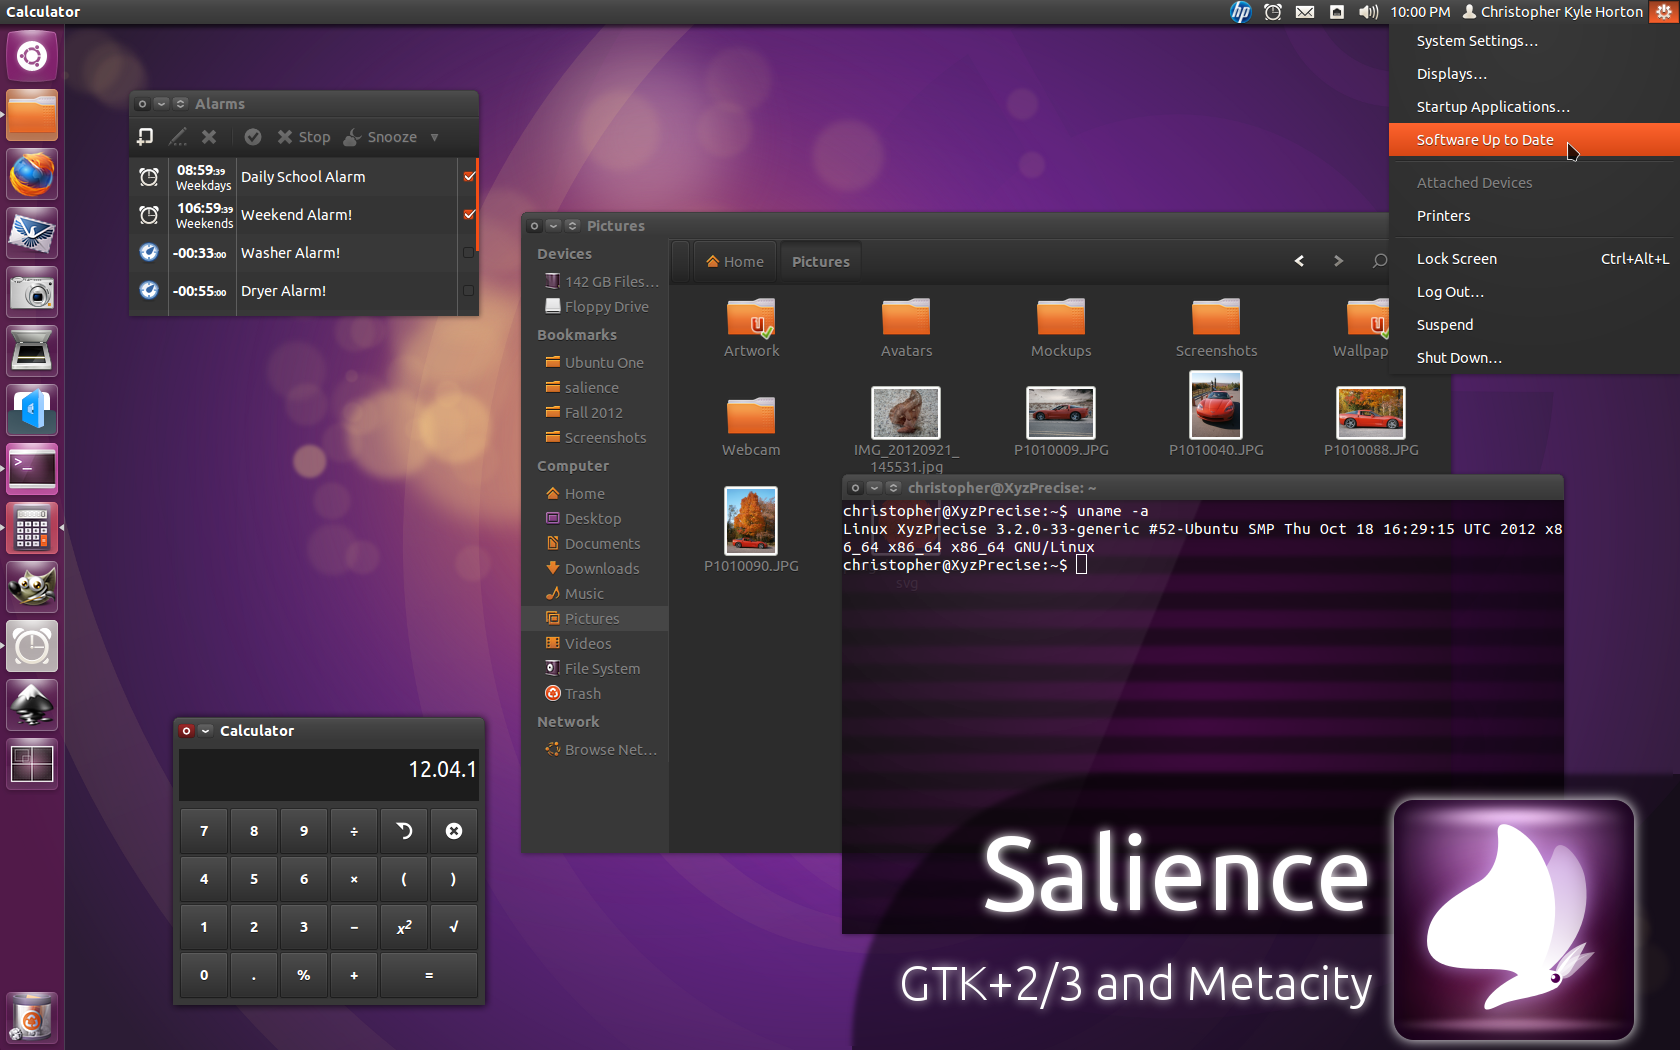The image size is (1680, 1050).
Task: Choose Software Up to Date menu item
Action: [1534, 140]
